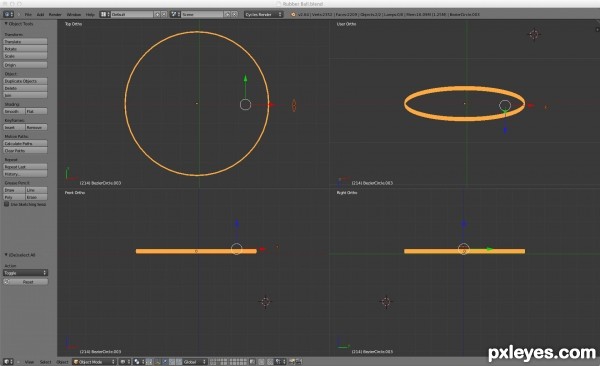Image resolution: width=600 pixels, height=366 pixels.
Task: Toggle the translate manipulator arrow button
Action: (x=157, y=361)
